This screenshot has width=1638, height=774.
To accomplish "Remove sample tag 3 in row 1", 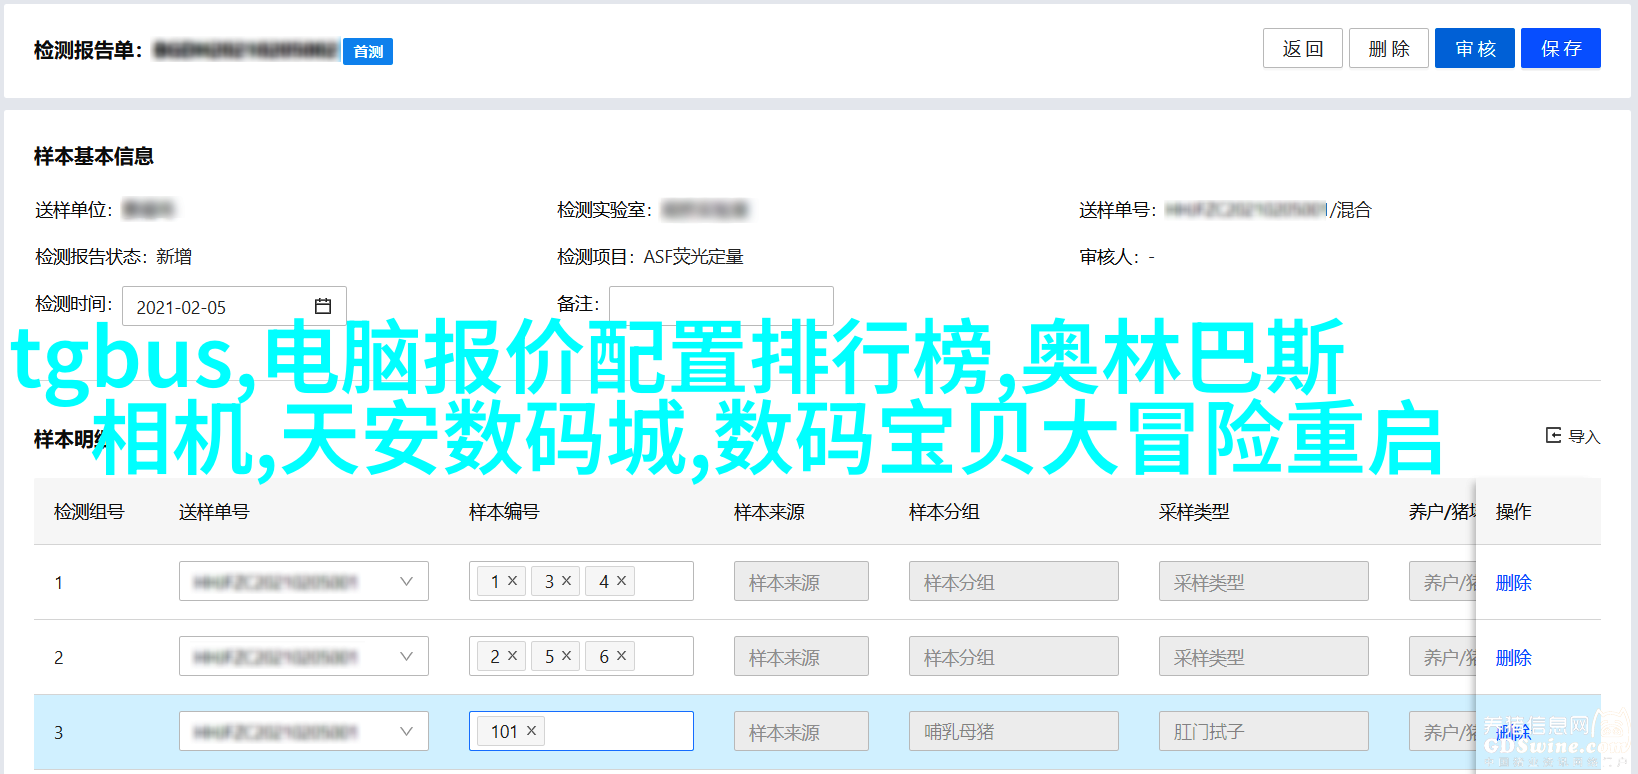I will pyautogui.click(x=567, y=580).
